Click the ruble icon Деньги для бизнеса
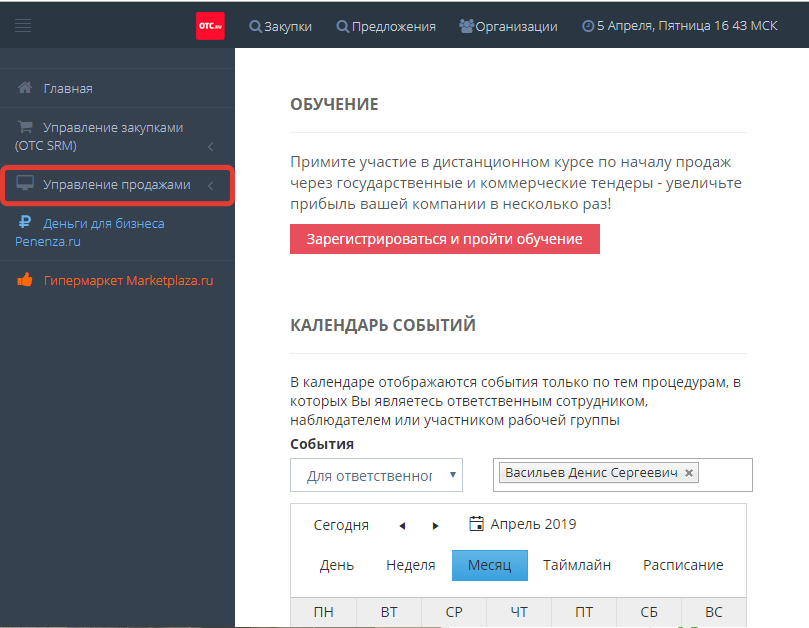Viewport: 809px width, 628px height. click(25, 223)
